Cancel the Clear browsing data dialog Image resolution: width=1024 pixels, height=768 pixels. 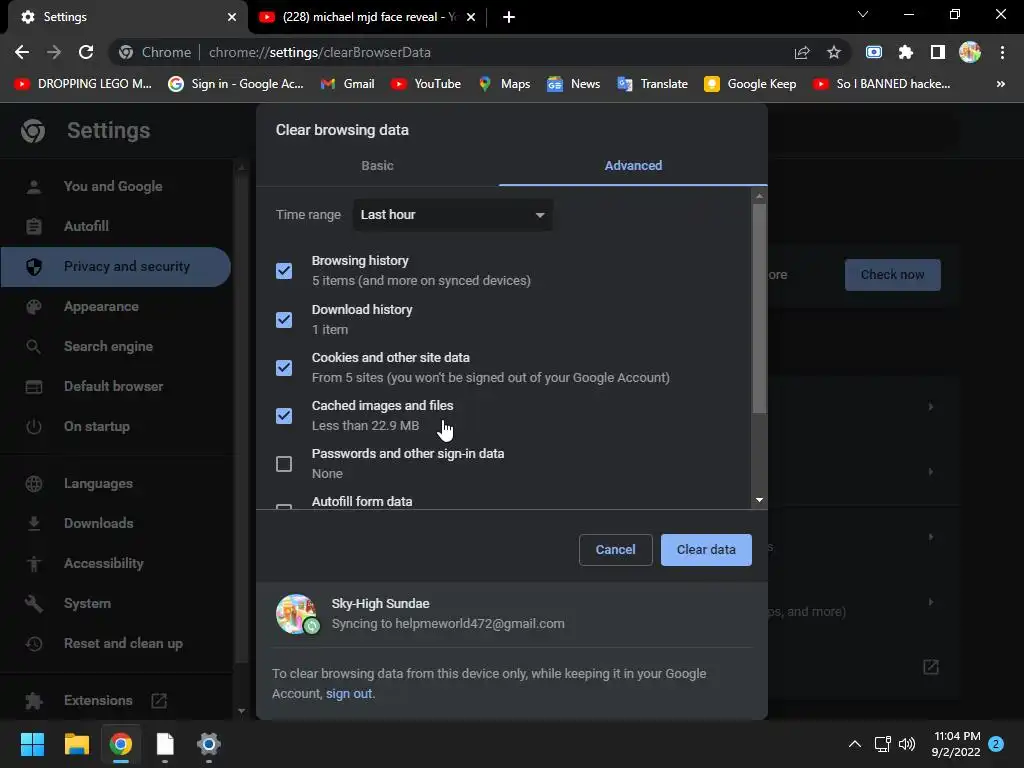click(x=615, y=550)
